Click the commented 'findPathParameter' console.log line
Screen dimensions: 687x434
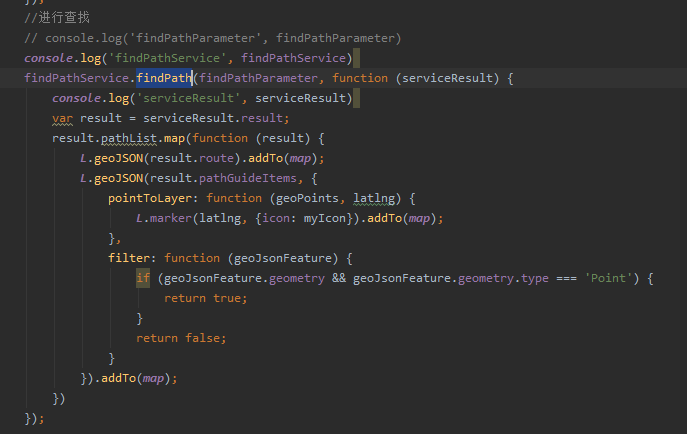point(212,38)
